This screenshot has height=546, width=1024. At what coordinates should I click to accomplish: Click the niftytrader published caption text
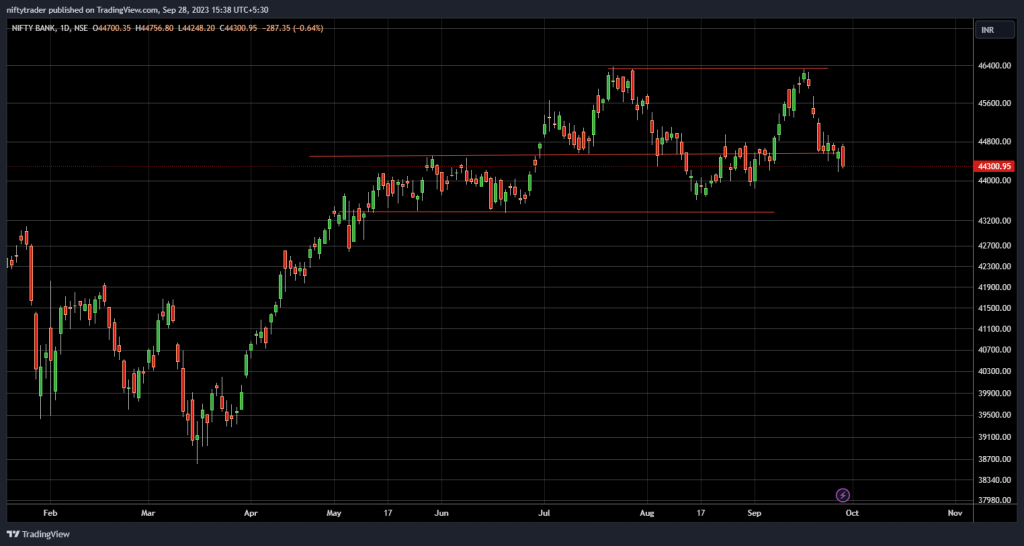click(x=138, y=10)
